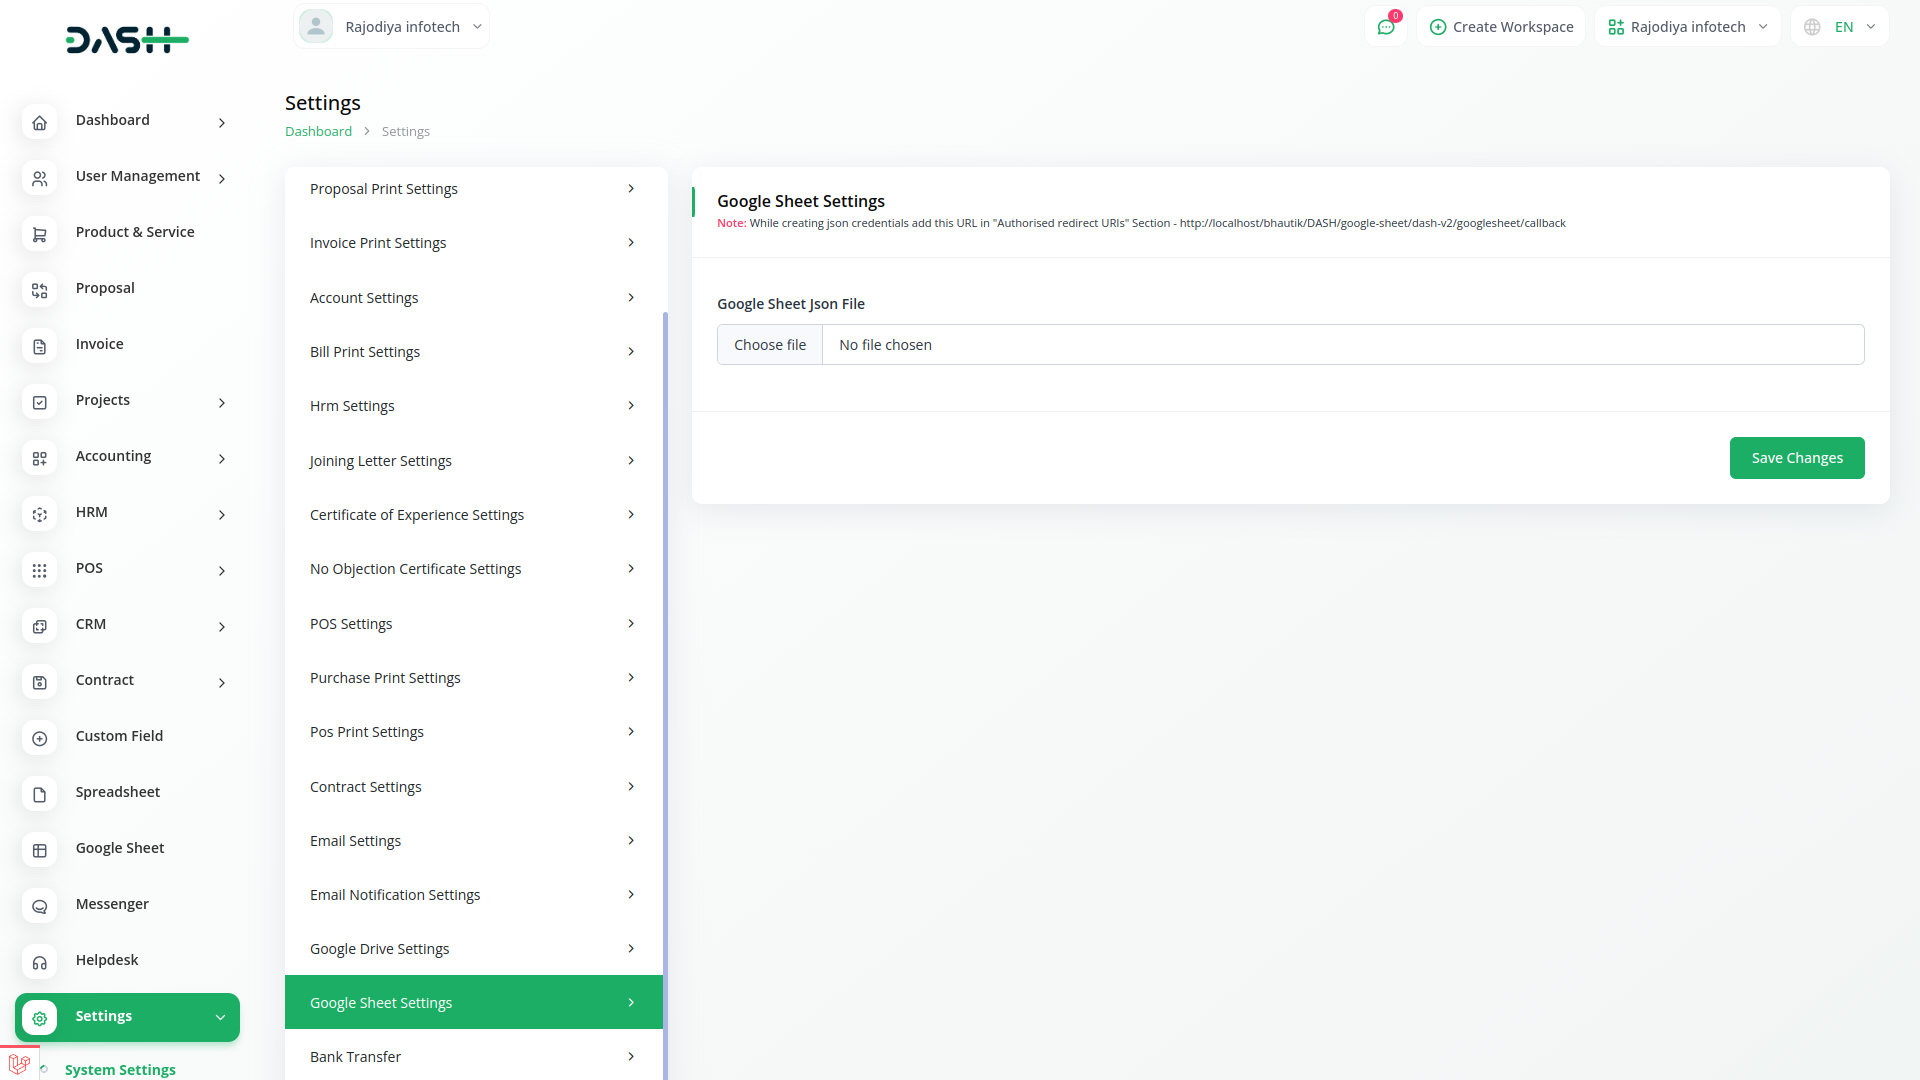
Task: Click the Google Sheet sidebar icon
Action: (39, 851)
